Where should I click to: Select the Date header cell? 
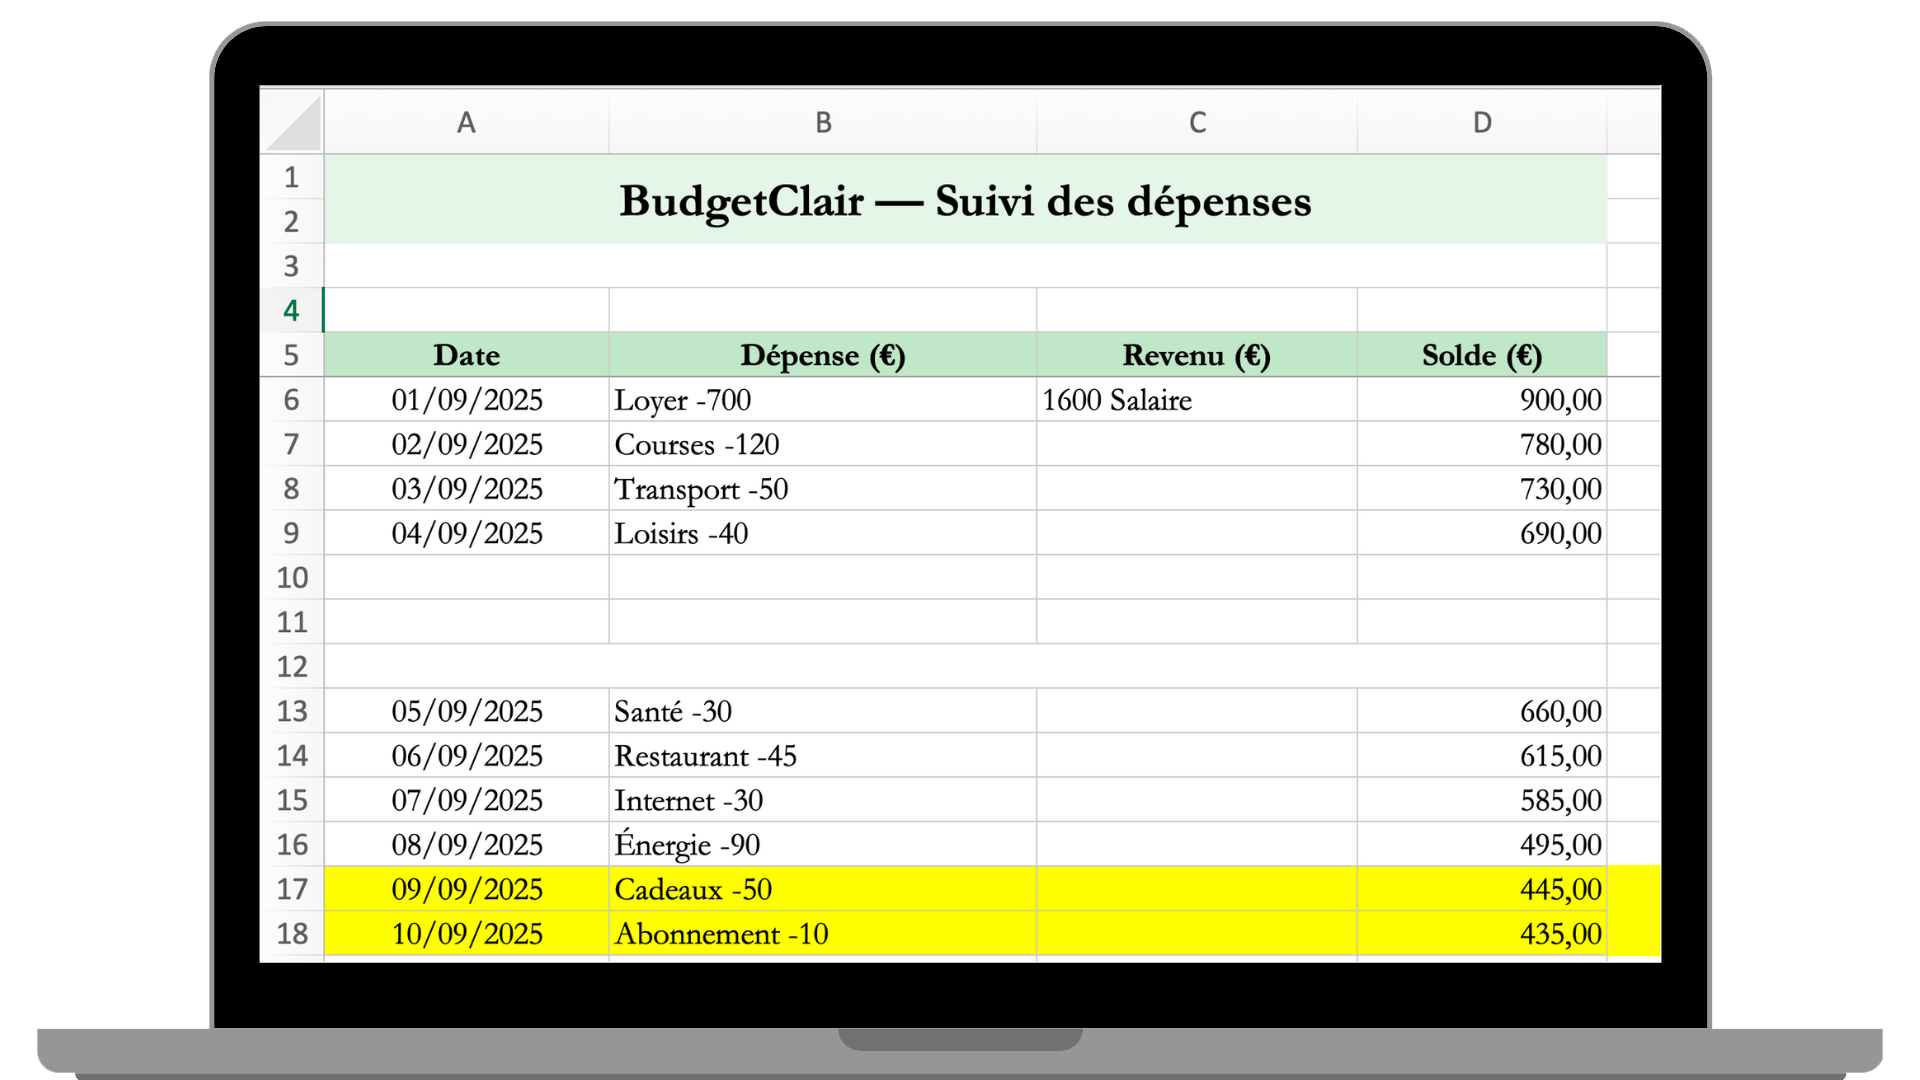(x=466, y=355)
